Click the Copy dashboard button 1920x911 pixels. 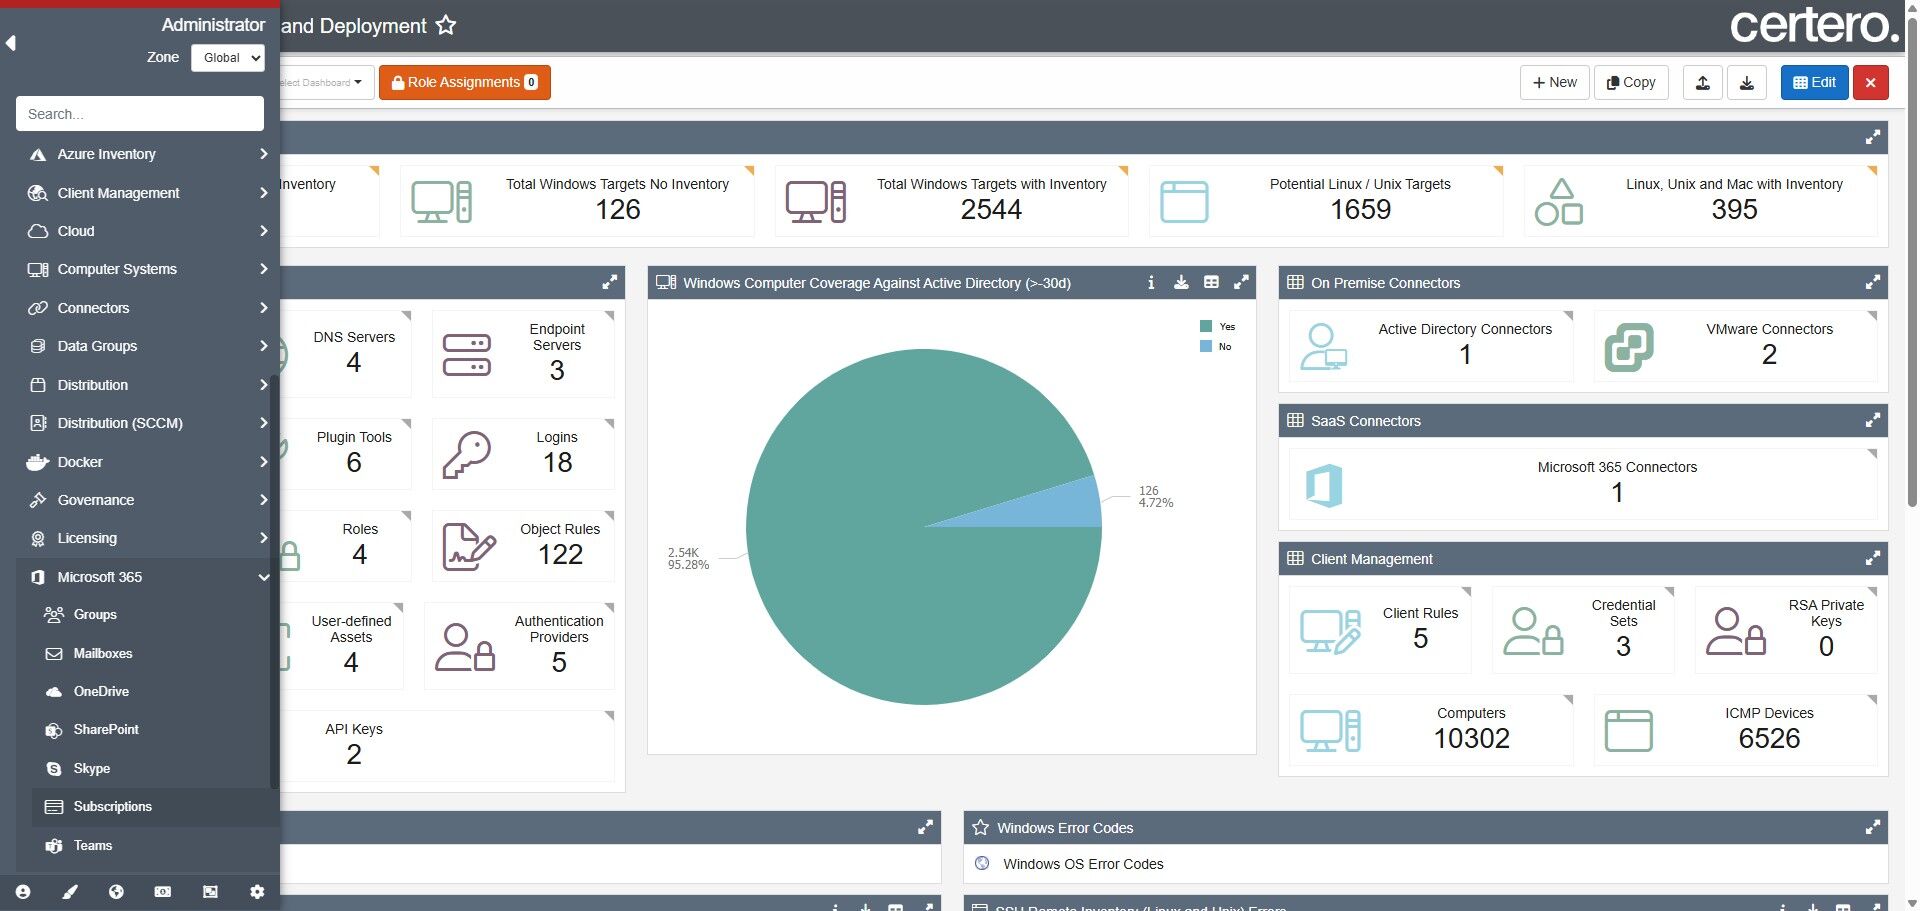pos(1631,83)
